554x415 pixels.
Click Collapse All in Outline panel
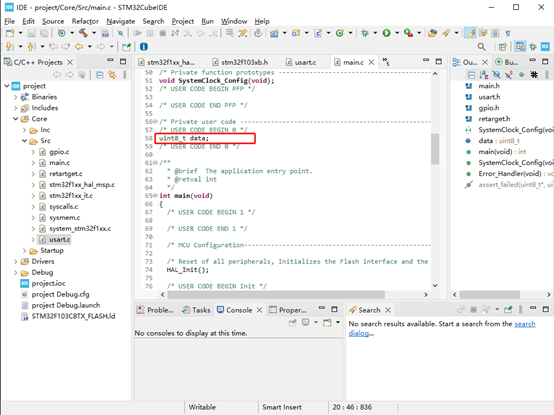click(x=471, y=75)
